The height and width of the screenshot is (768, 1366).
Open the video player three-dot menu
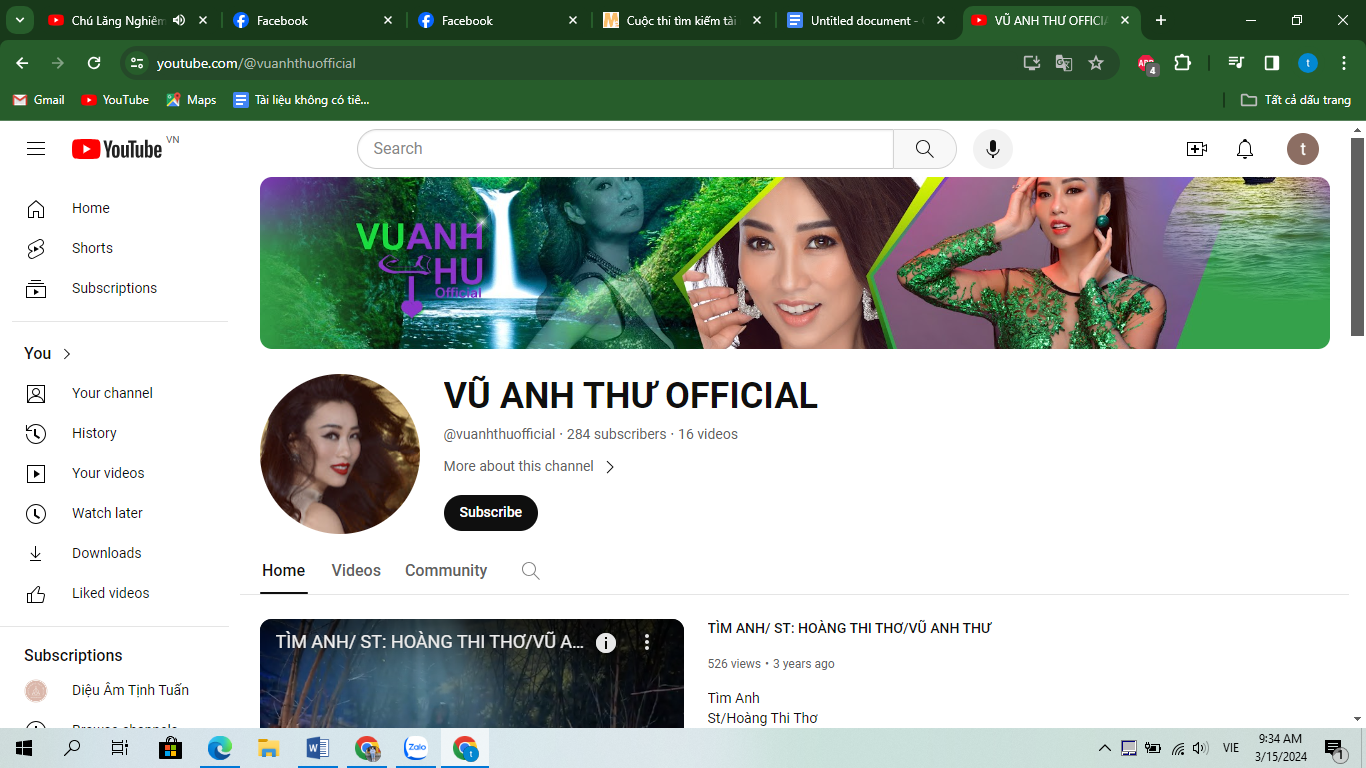pos(647,642)
